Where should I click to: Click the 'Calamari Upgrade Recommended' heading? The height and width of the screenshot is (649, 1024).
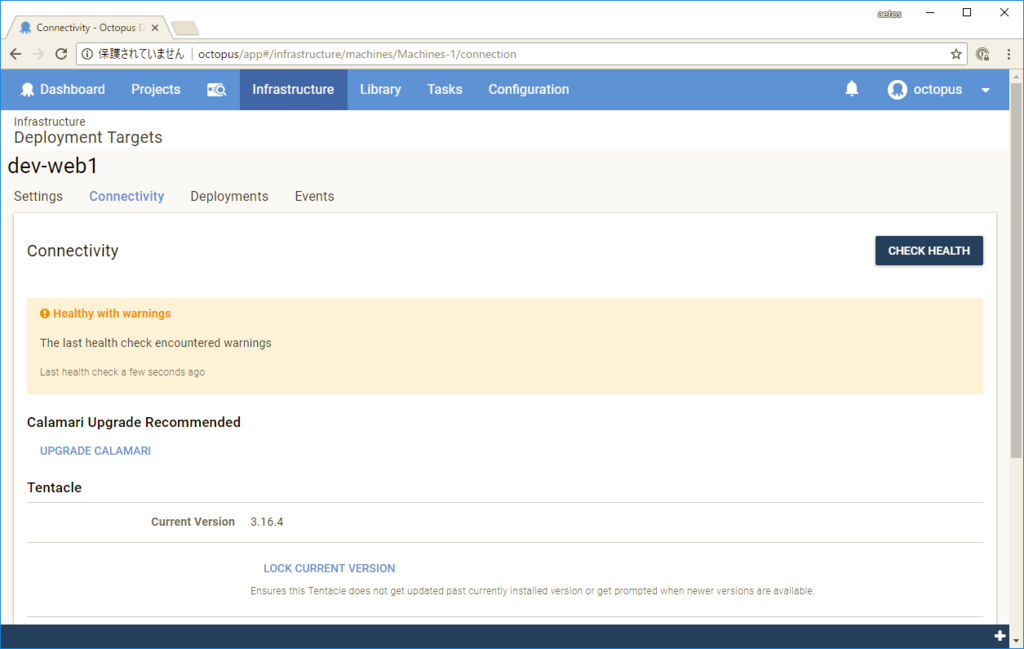pos(134,422)
